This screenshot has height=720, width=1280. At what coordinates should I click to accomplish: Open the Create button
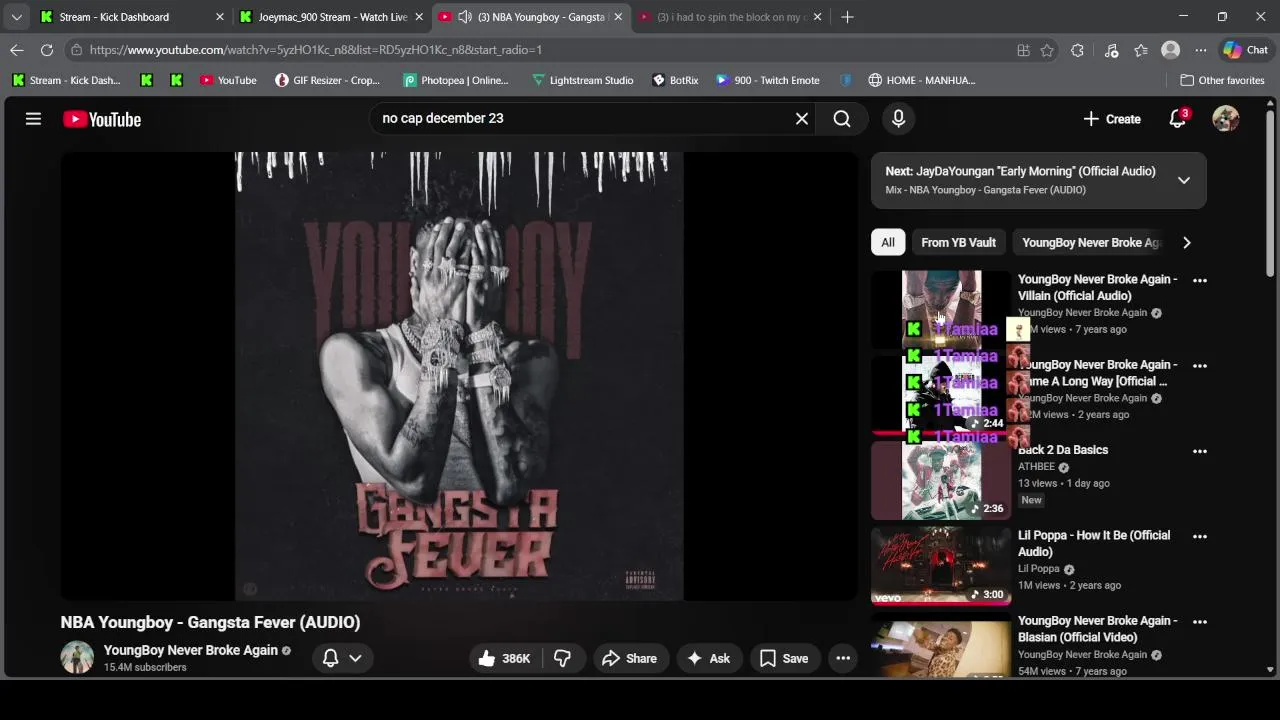(1111, 119)
